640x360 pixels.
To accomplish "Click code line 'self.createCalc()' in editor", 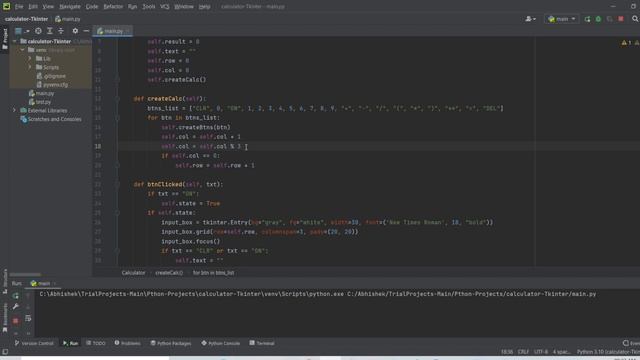I will [177, 80].
